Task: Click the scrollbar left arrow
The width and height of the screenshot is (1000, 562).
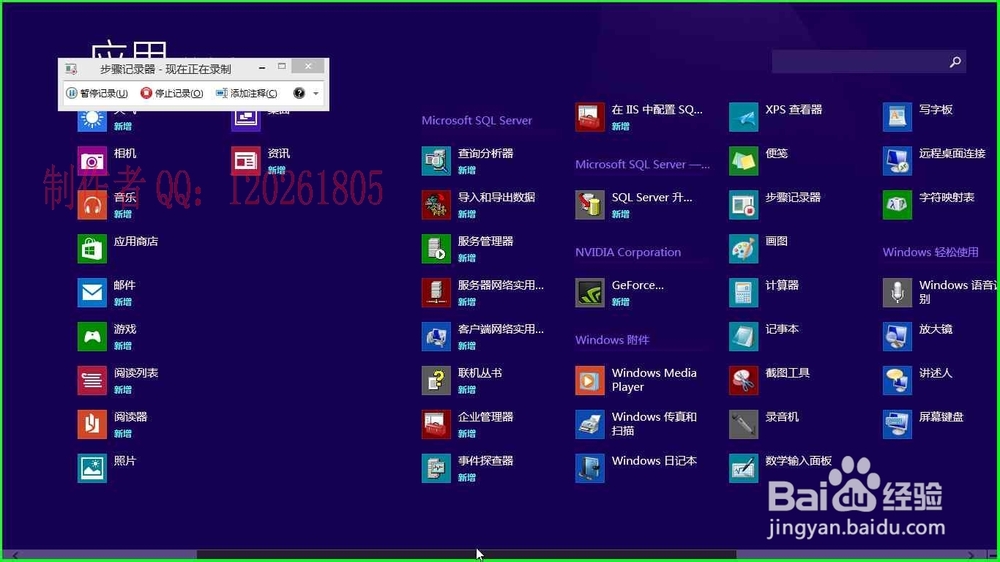Action: coord(15,555)
